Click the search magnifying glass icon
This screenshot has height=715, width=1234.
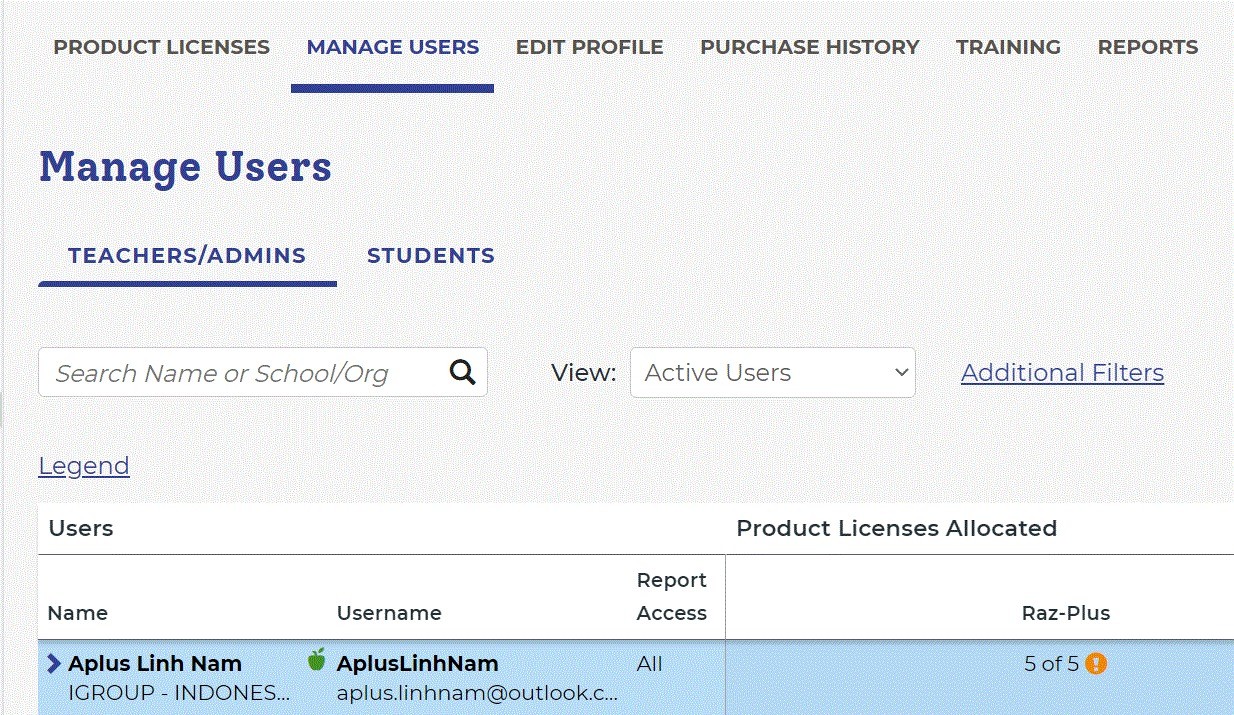[x=462, y=372]
